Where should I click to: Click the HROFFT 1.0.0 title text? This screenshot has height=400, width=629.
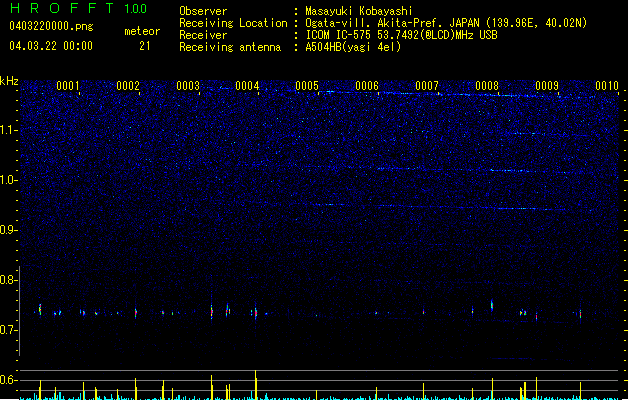tap(78, 8)
